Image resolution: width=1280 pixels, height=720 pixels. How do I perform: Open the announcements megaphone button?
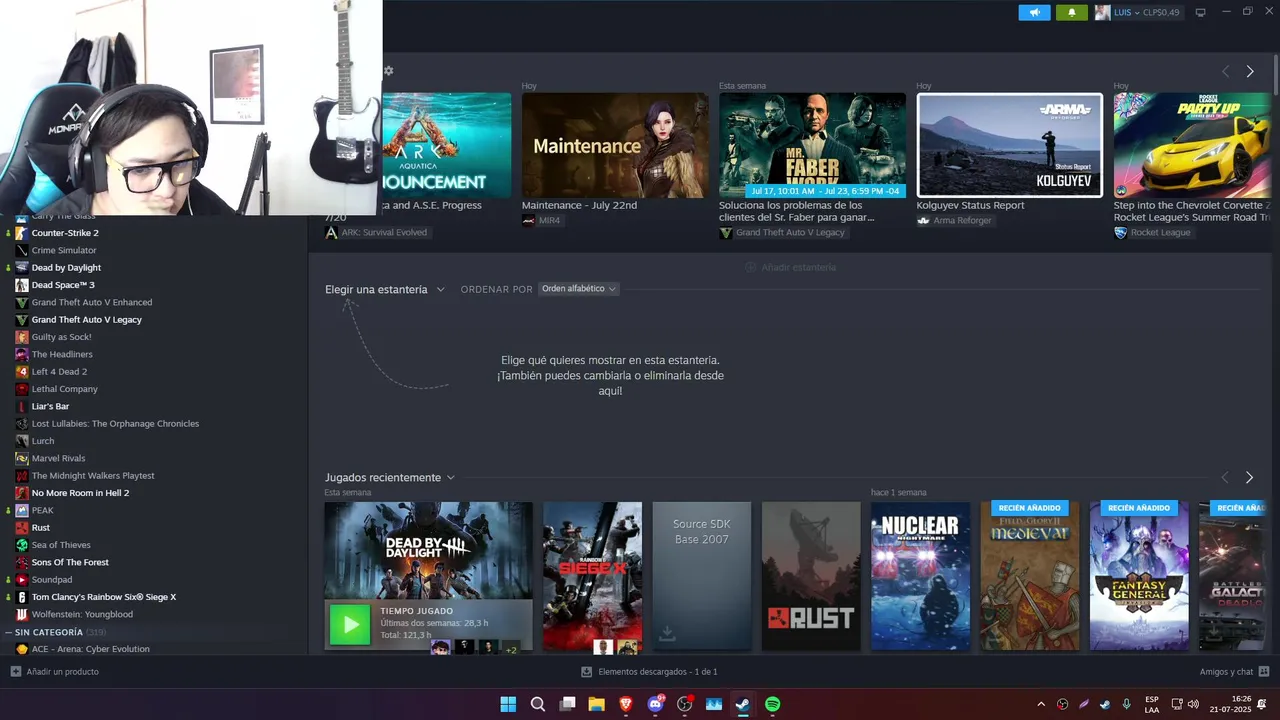point(1034,12)
